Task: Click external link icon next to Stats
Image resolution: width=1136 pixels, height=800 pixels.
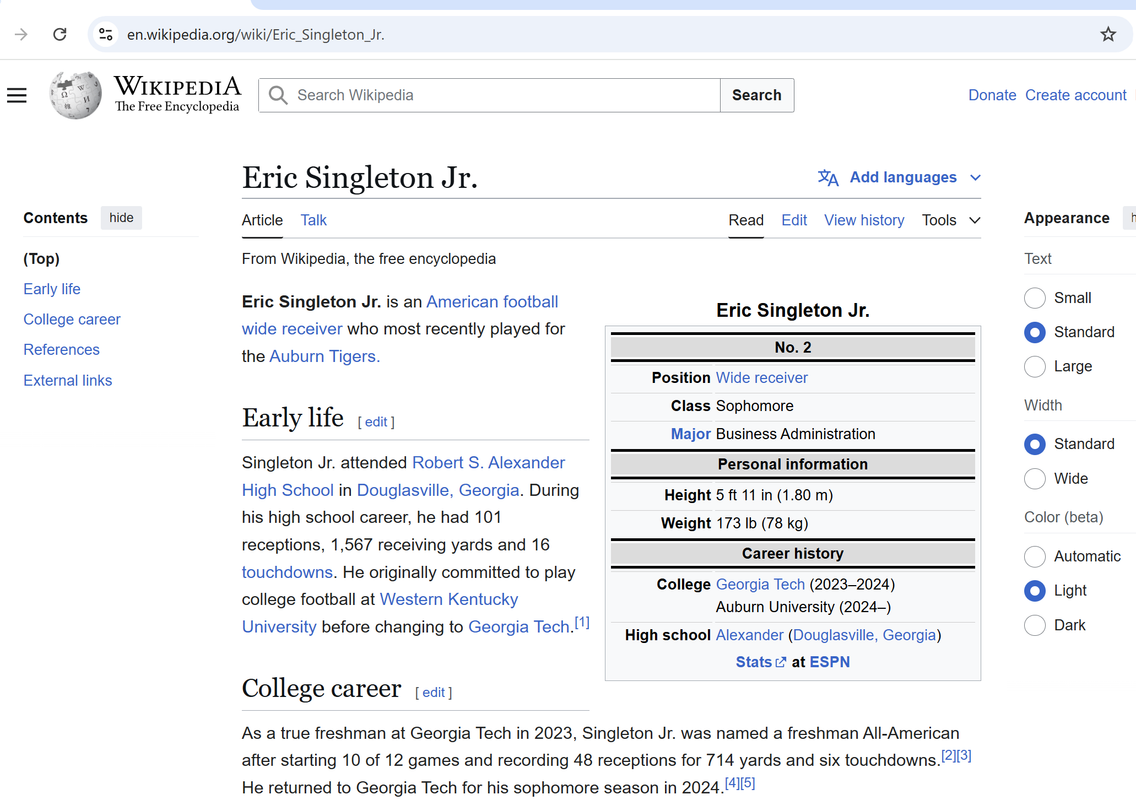Action: [x=780, y=662]
